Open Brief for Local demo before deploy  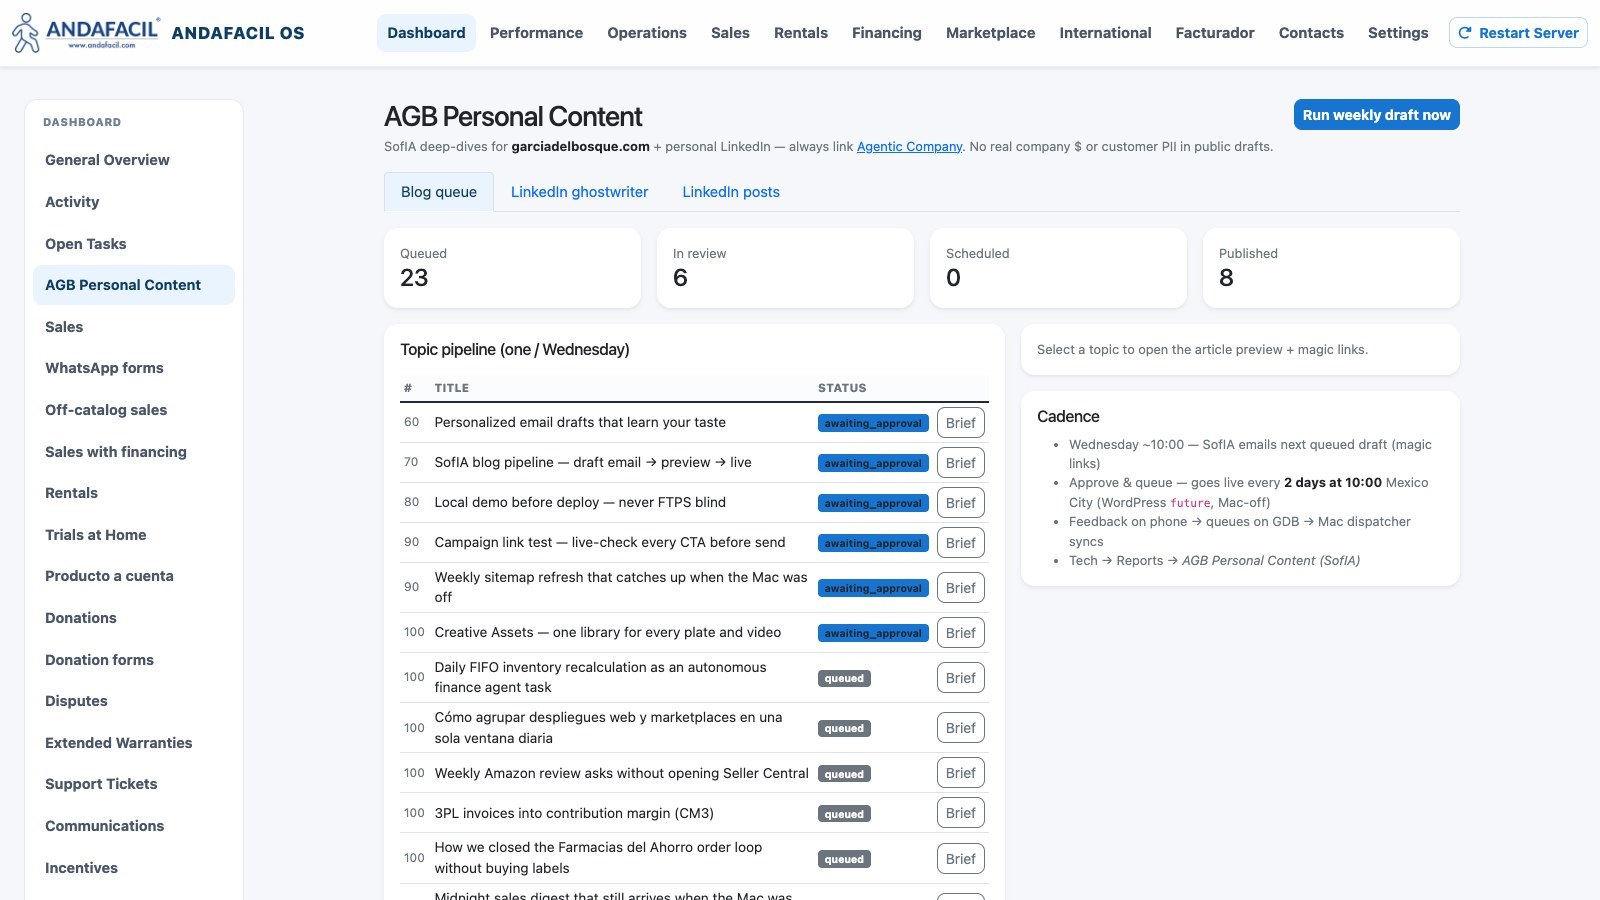961,503
